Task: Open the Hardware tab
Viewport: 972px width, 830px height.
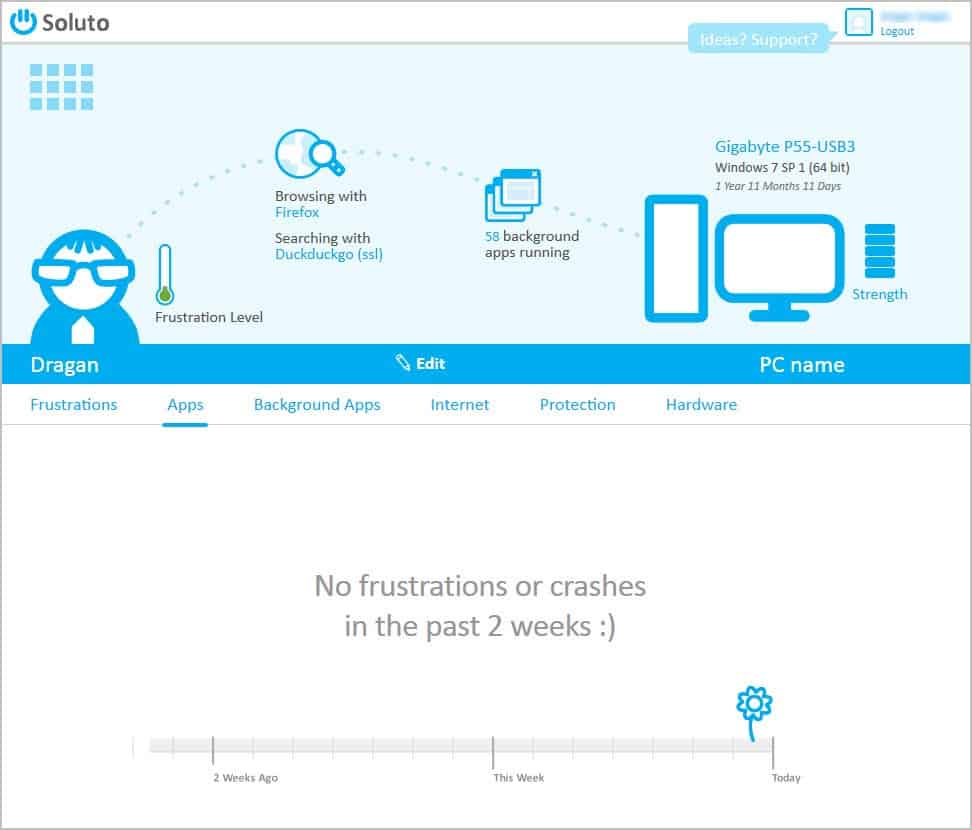Action: click(x=701, y=405)
